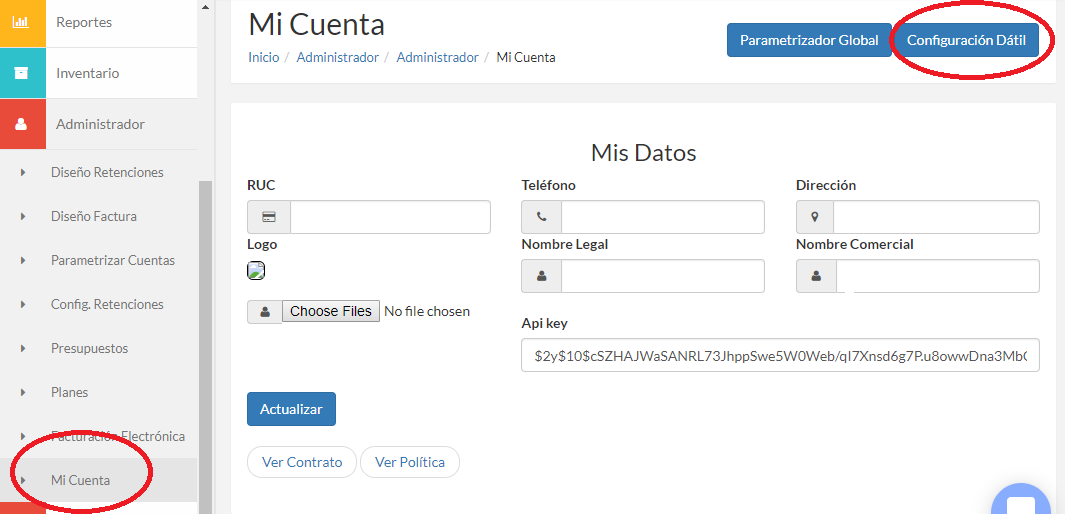Click the Api key field
1065x514 pixels.
point(780,355)
